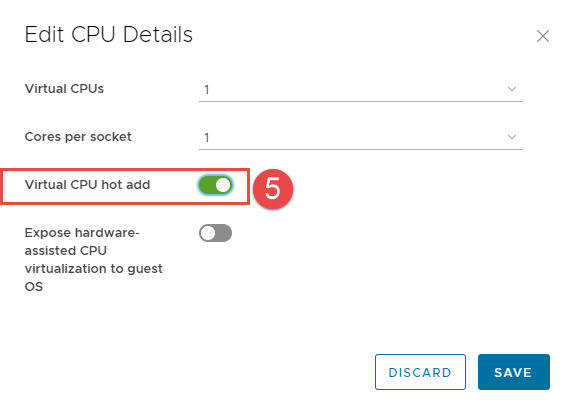
Task: Click the Virtual CPUs label
Action: click(x=64, y=88)
